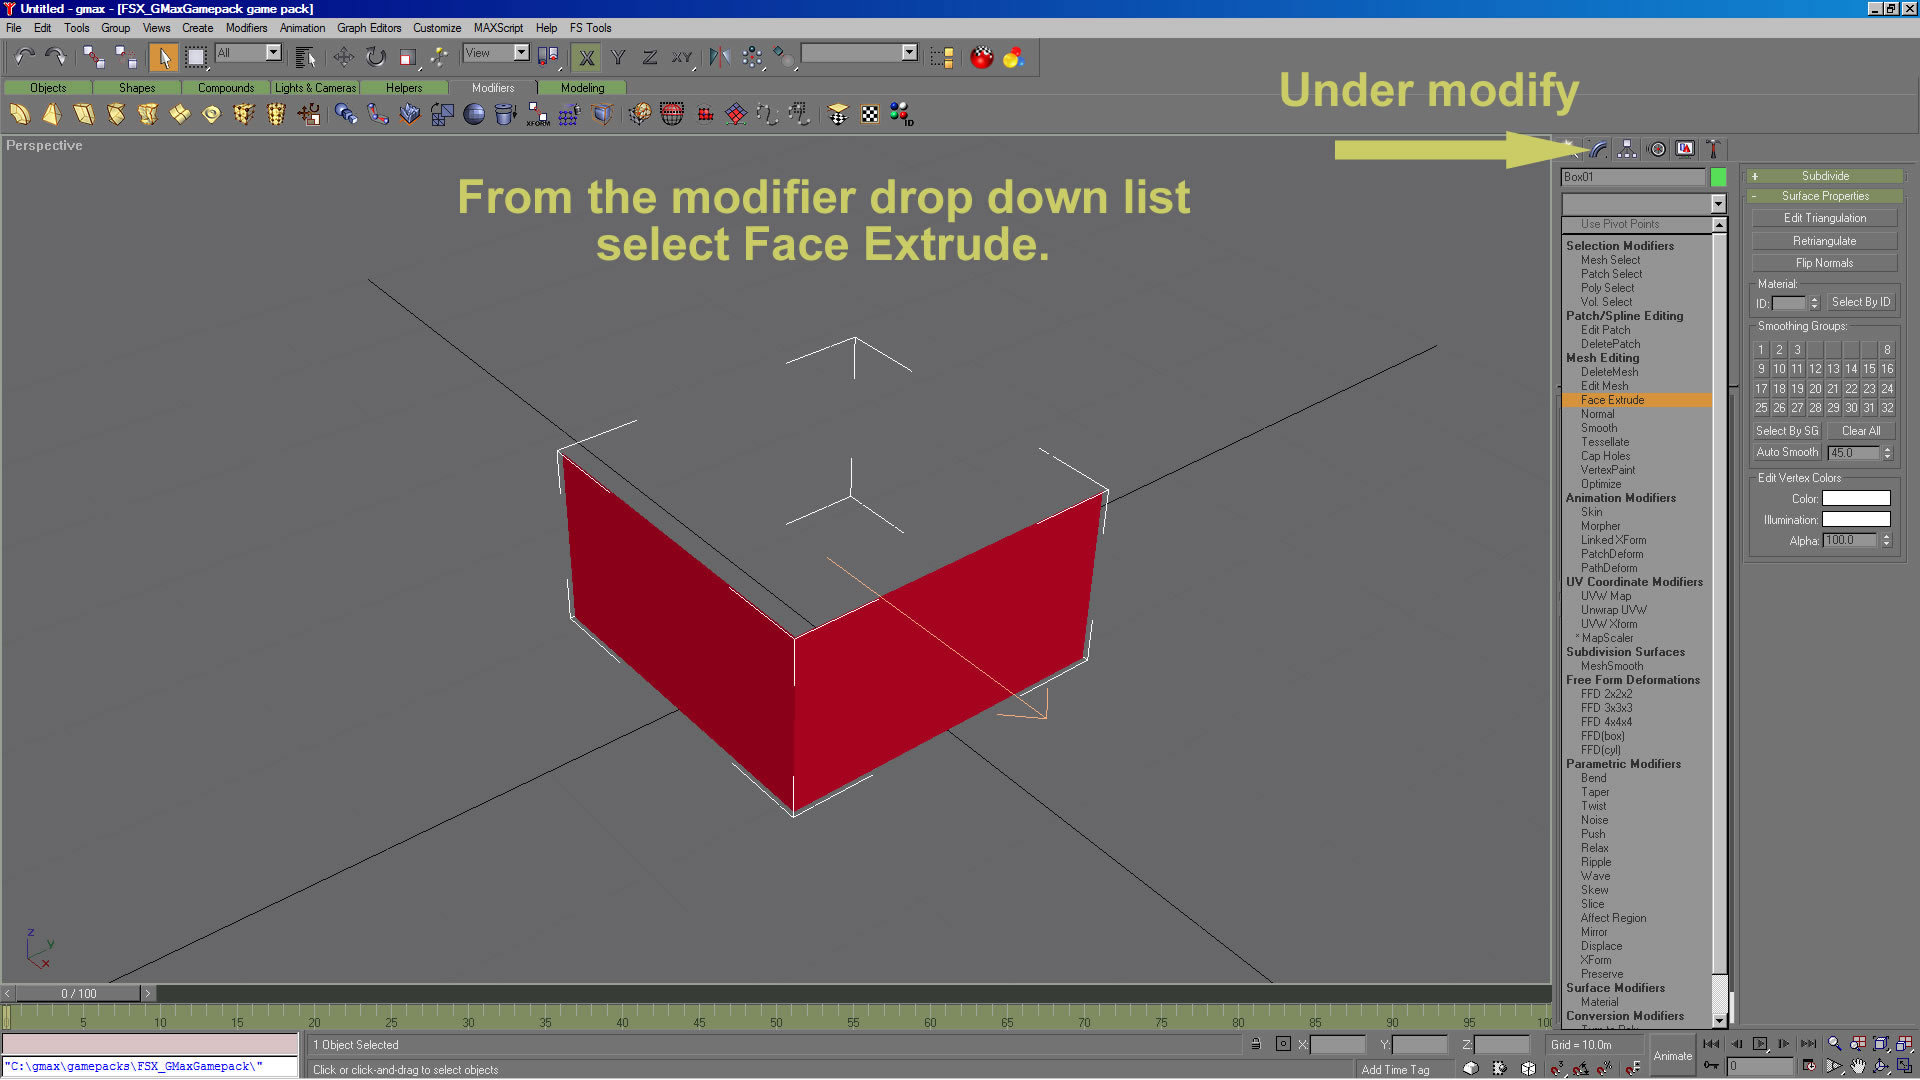Click the vertex Color white swatch

click(x=1856, y=498)
